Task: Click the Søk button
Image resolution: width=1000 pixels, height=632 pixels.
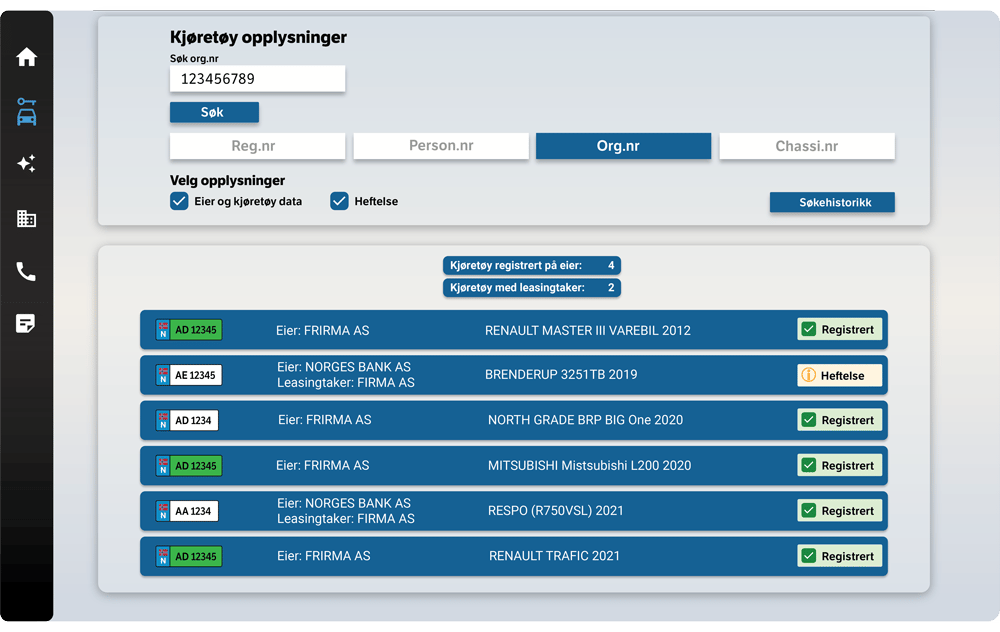Action: tap(214, 112)
